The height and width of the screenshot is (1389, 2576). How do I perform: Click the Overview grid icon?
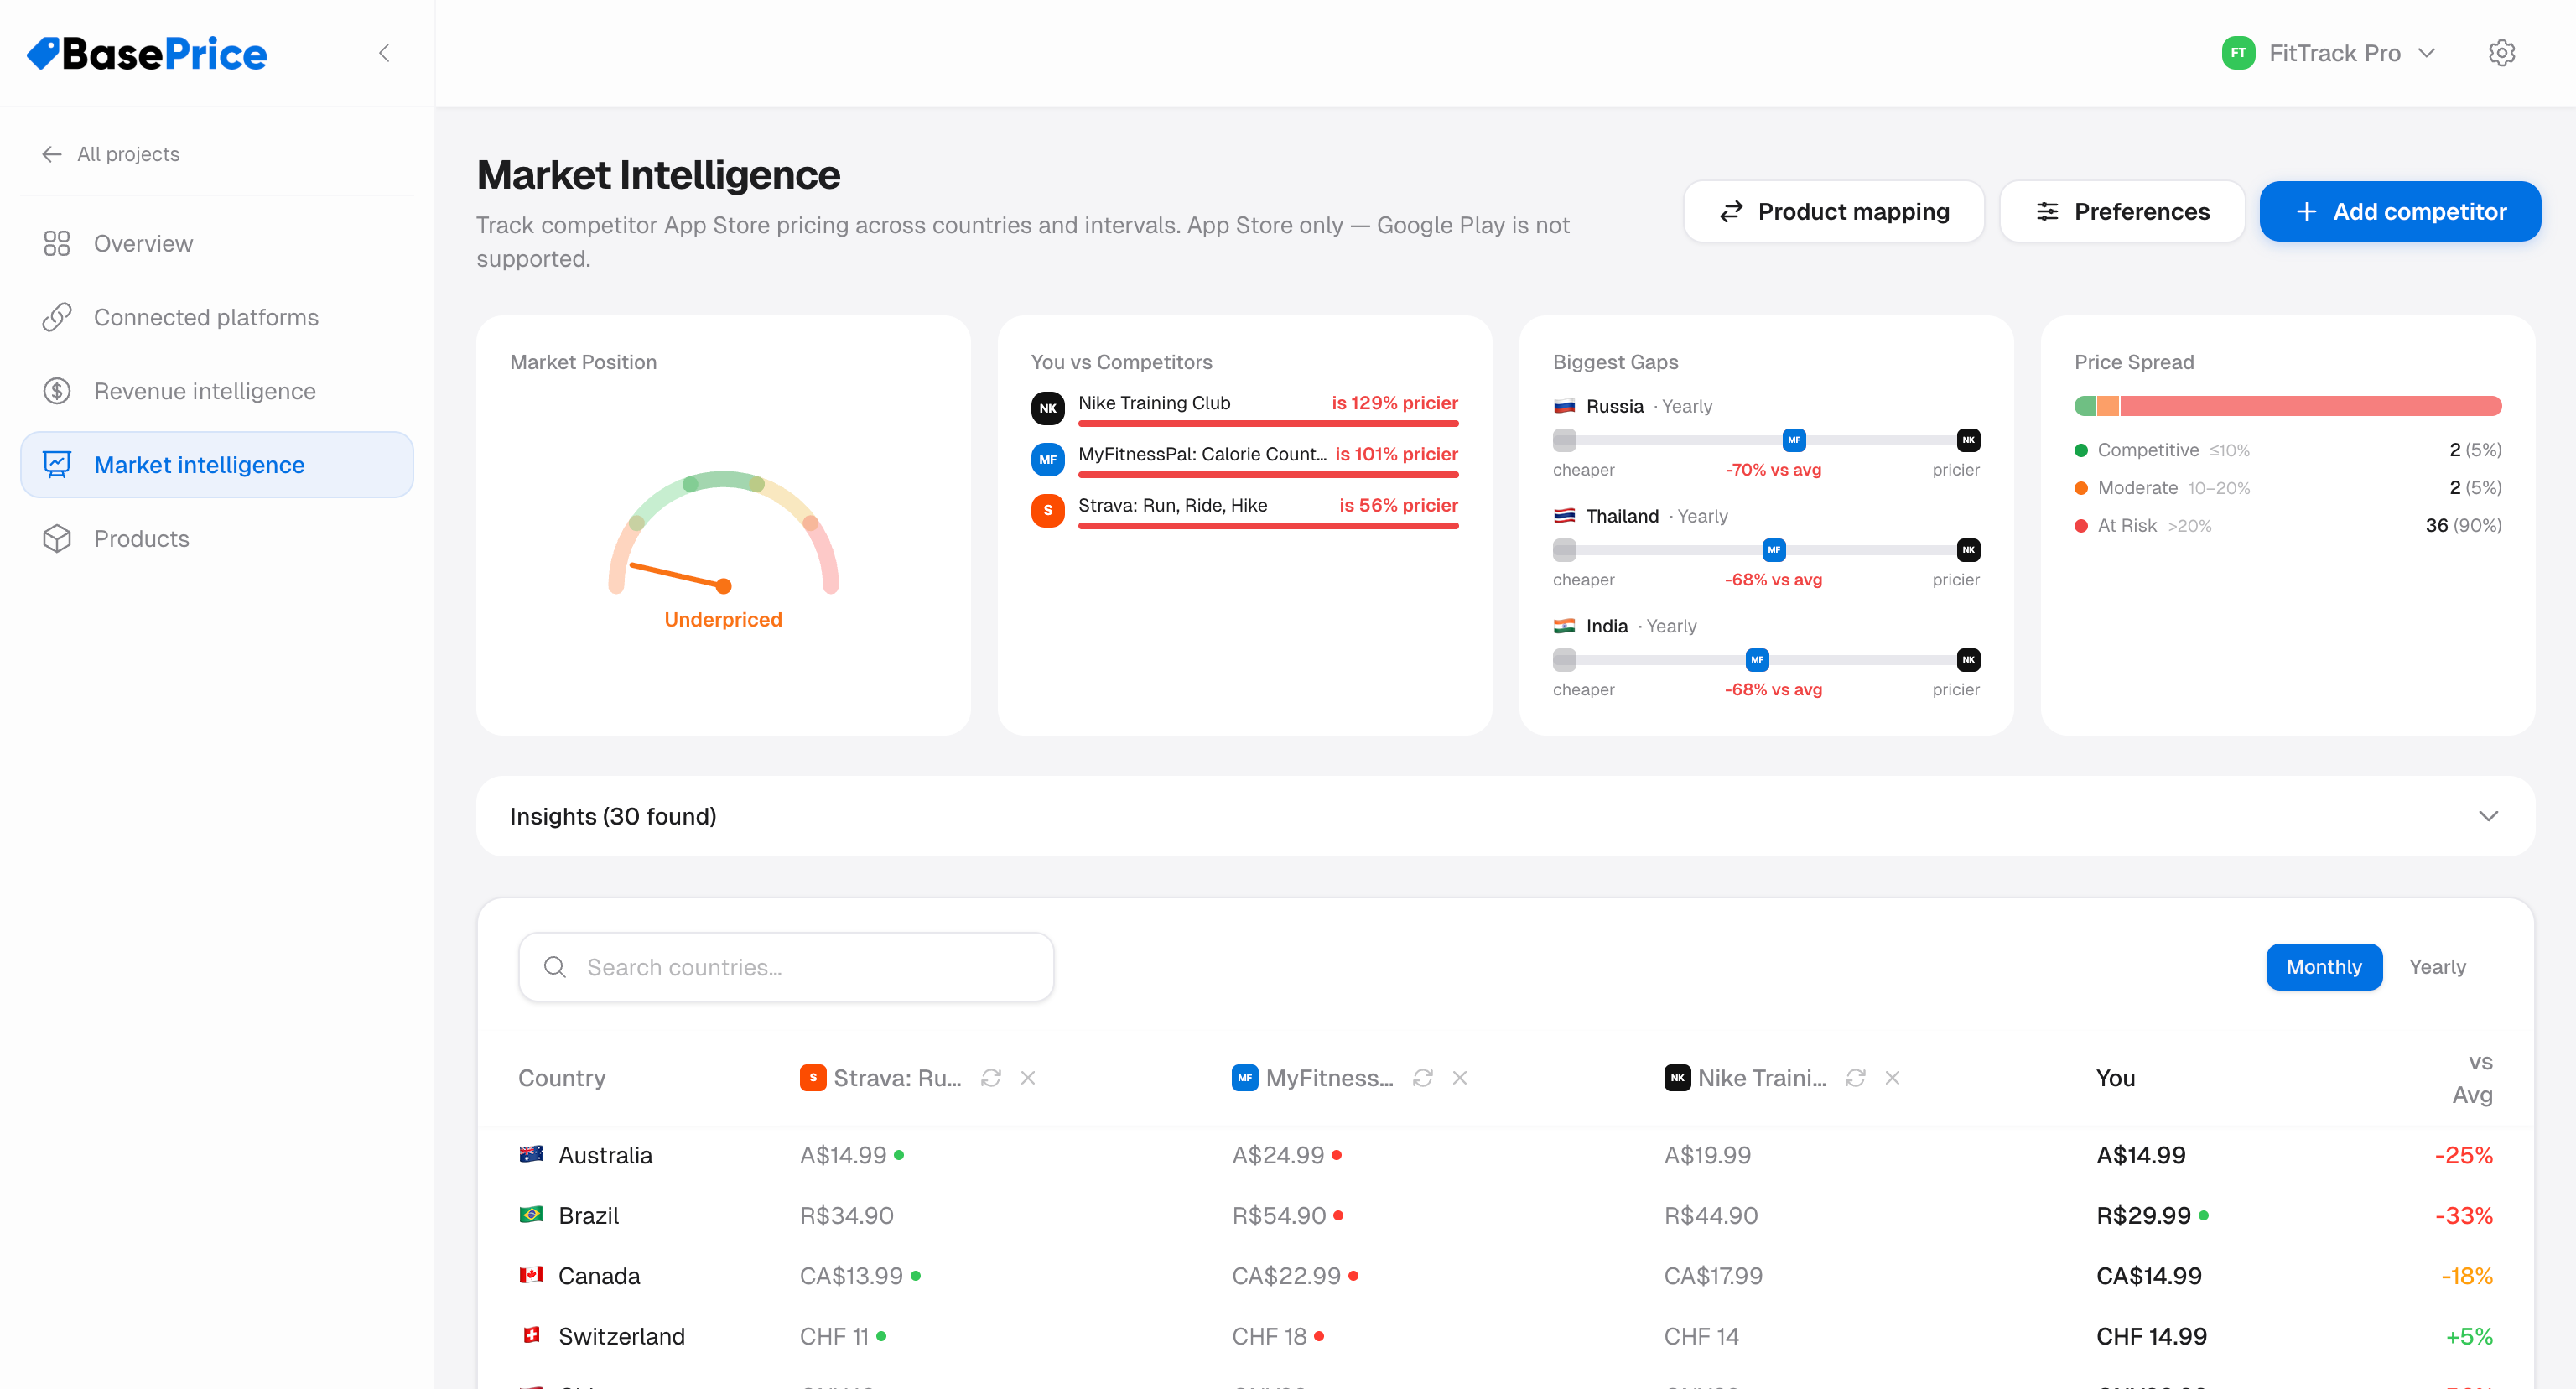[x=57, y=243]
